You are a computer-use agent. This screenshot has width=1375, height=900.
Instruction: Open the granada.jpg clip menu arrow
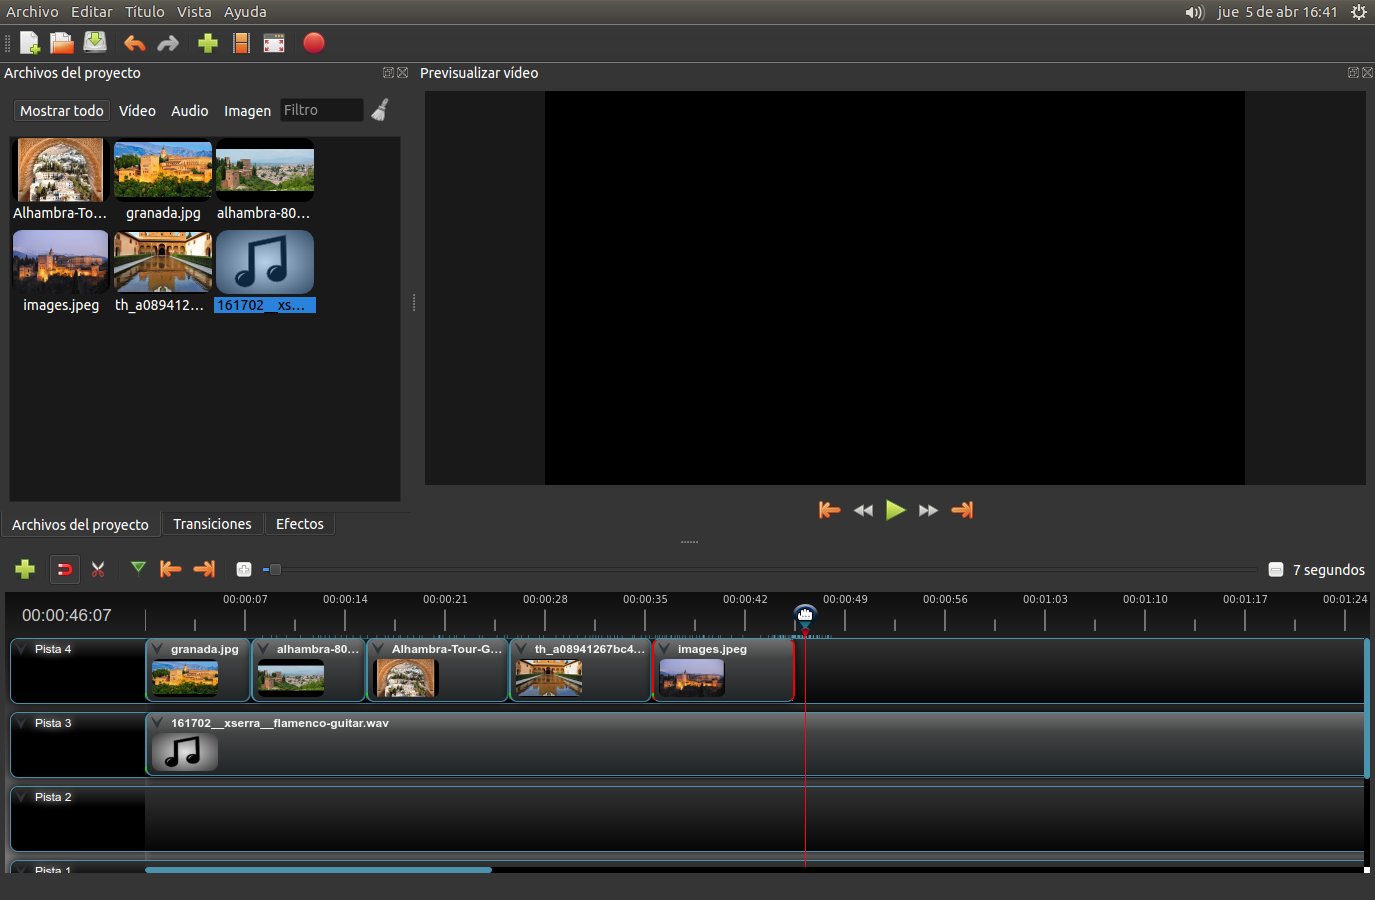point(158,649)
